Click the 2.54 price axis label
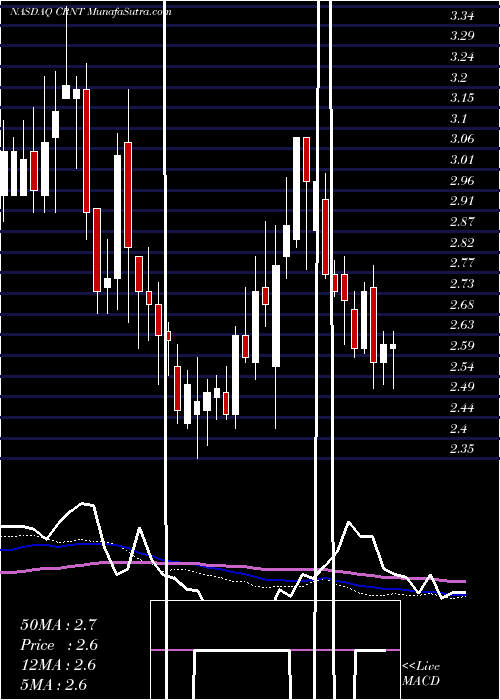Viewport: 500px width, 700px height. tap(462, 367)
